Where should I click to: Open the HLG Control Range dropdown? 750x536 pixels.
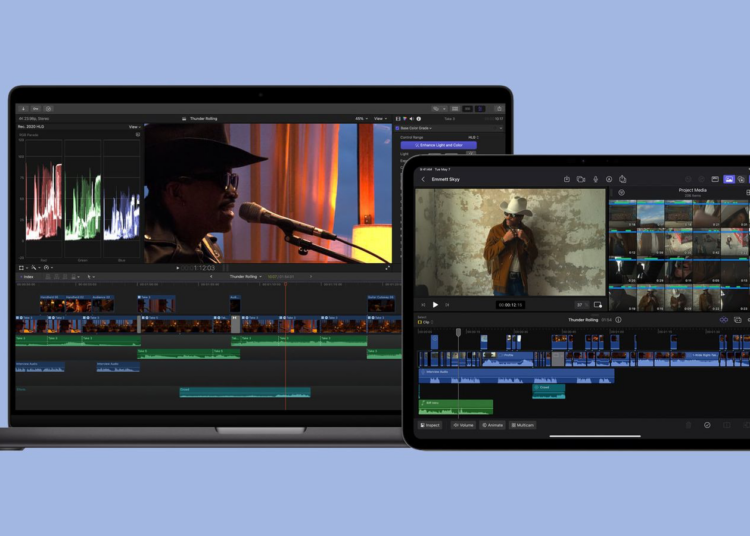(474, 137)
